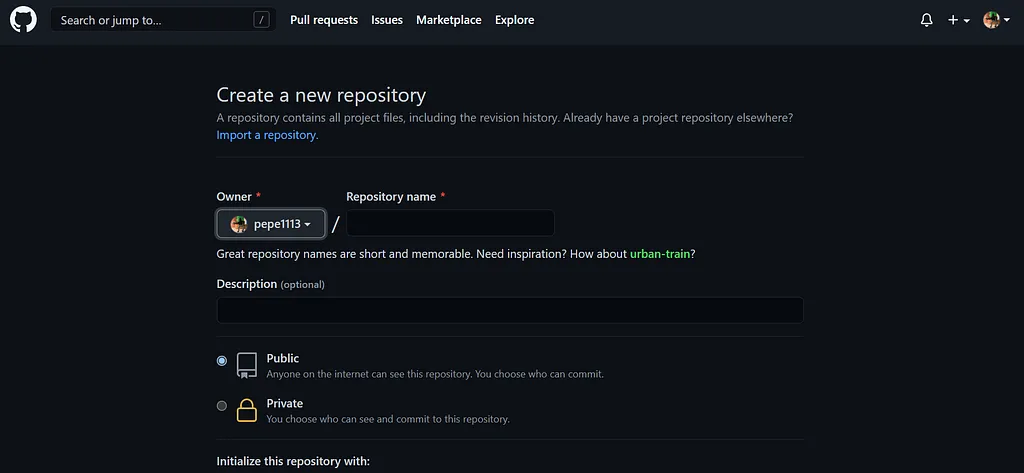Open the plus create-new menu
The image size is (1024, 473).
[958, 20]
